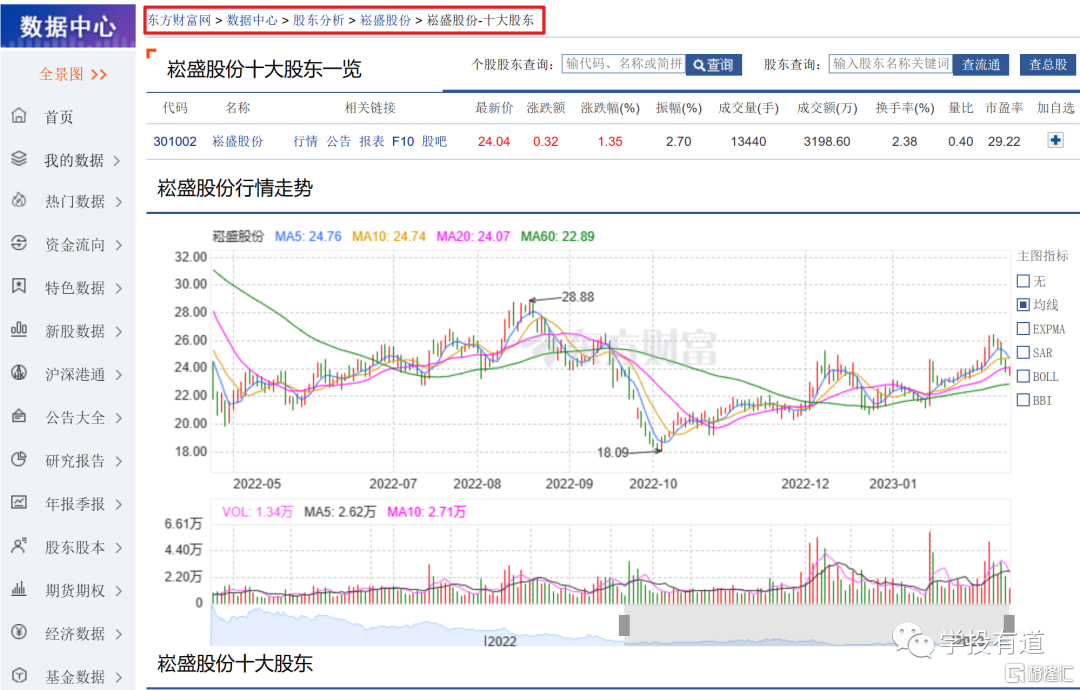Open the F10 related link

(403, 141)
